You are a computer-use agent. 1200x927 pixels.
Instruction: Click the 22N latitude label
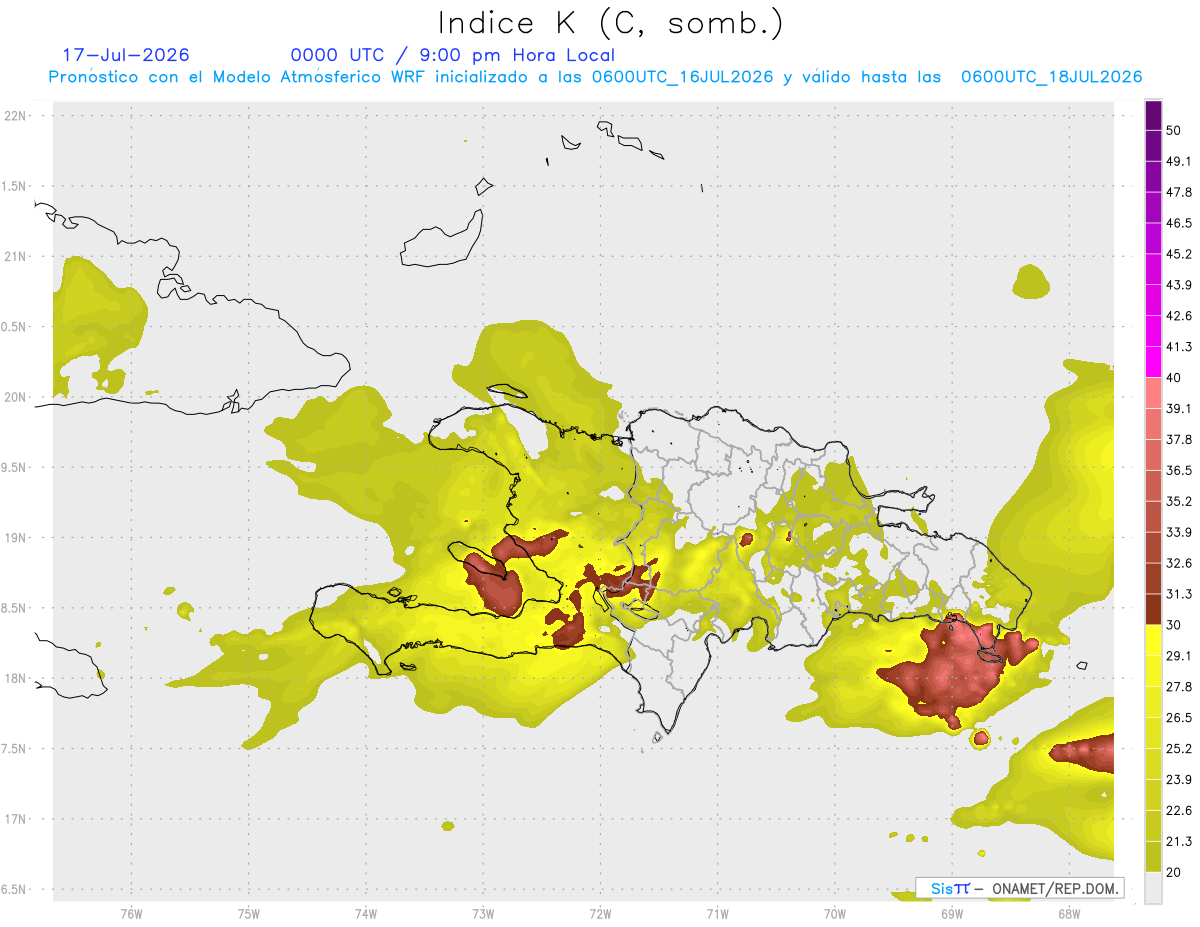[15, 115]
